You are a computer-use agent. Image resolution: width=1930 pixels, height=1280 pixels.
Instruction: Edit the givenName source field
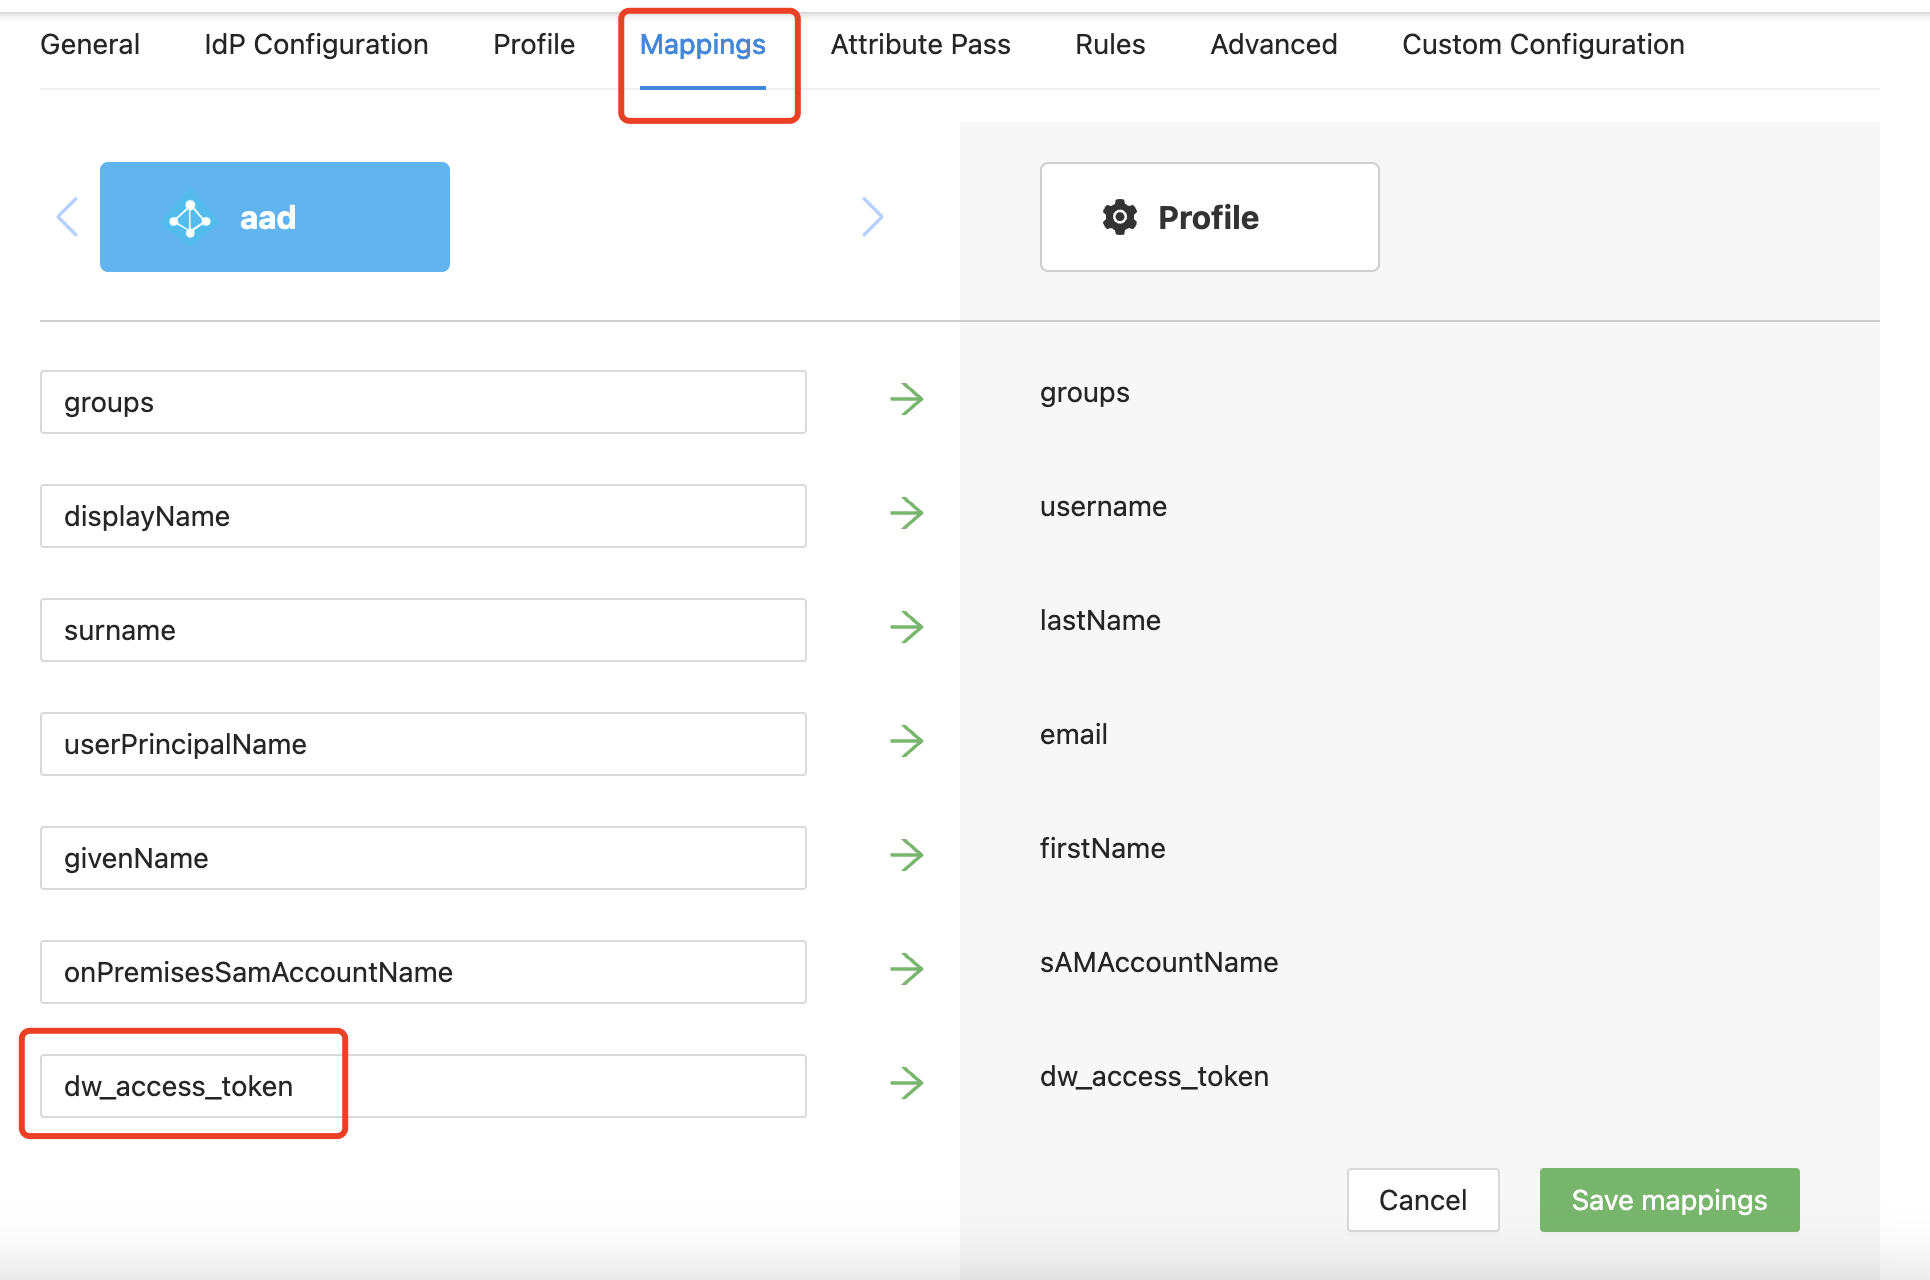point(423,858)
